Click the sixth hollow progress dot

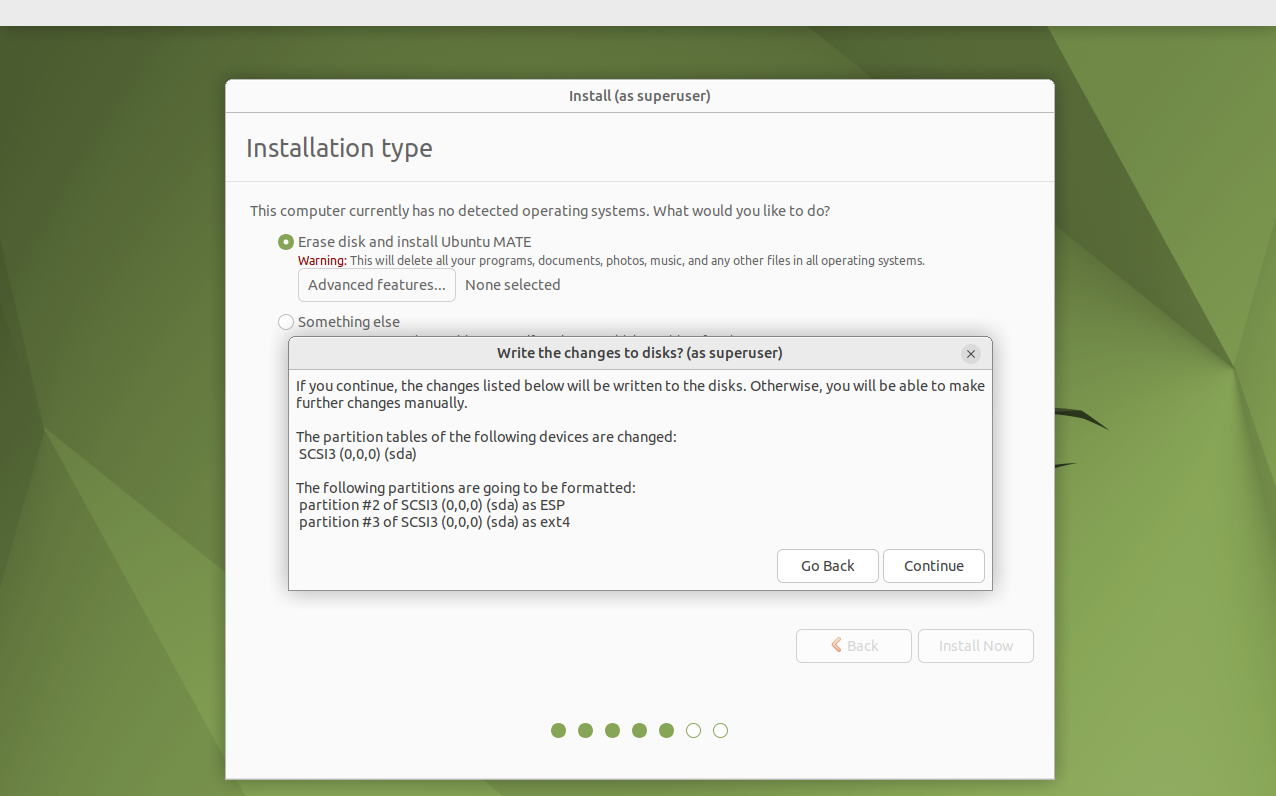(x=693, y=730)
